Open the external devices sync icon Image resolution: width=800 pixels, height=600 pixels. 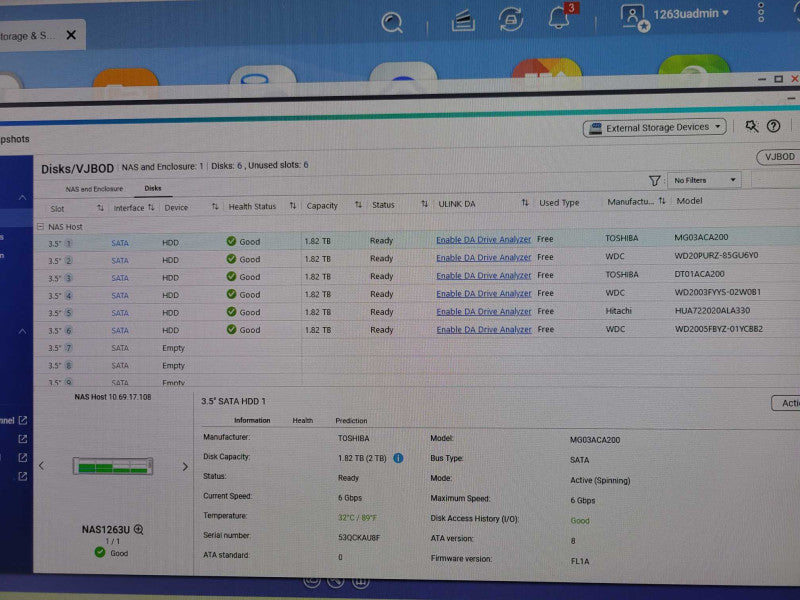coord(511,19)
